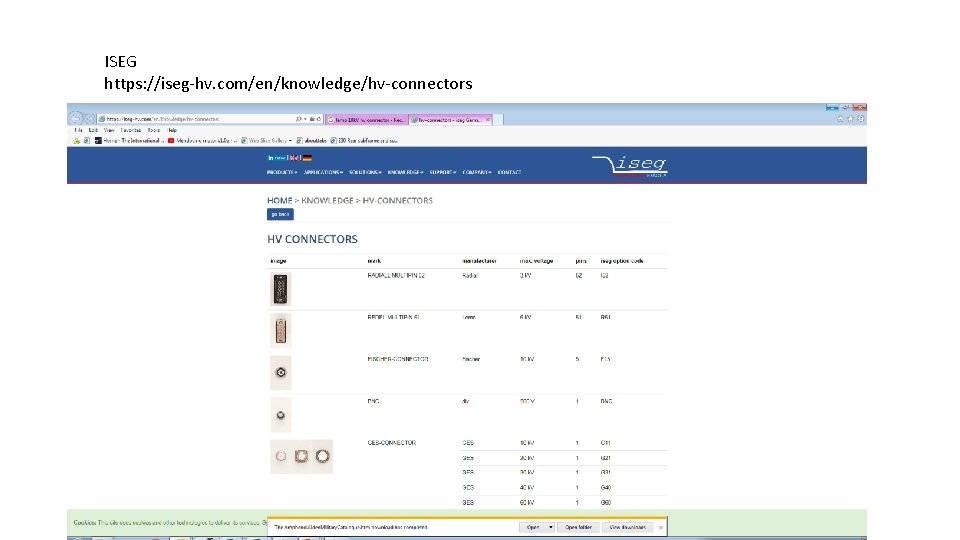
Task: Switch site language with the German flag
Action: pyautogui.click(x=307, y=158)
